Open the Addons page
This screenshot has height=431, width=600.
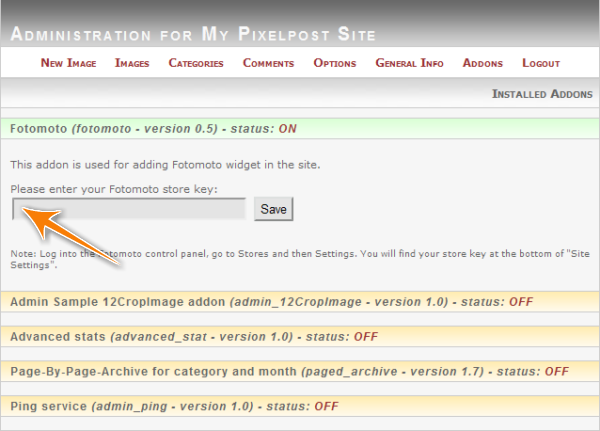coord(483,63)
